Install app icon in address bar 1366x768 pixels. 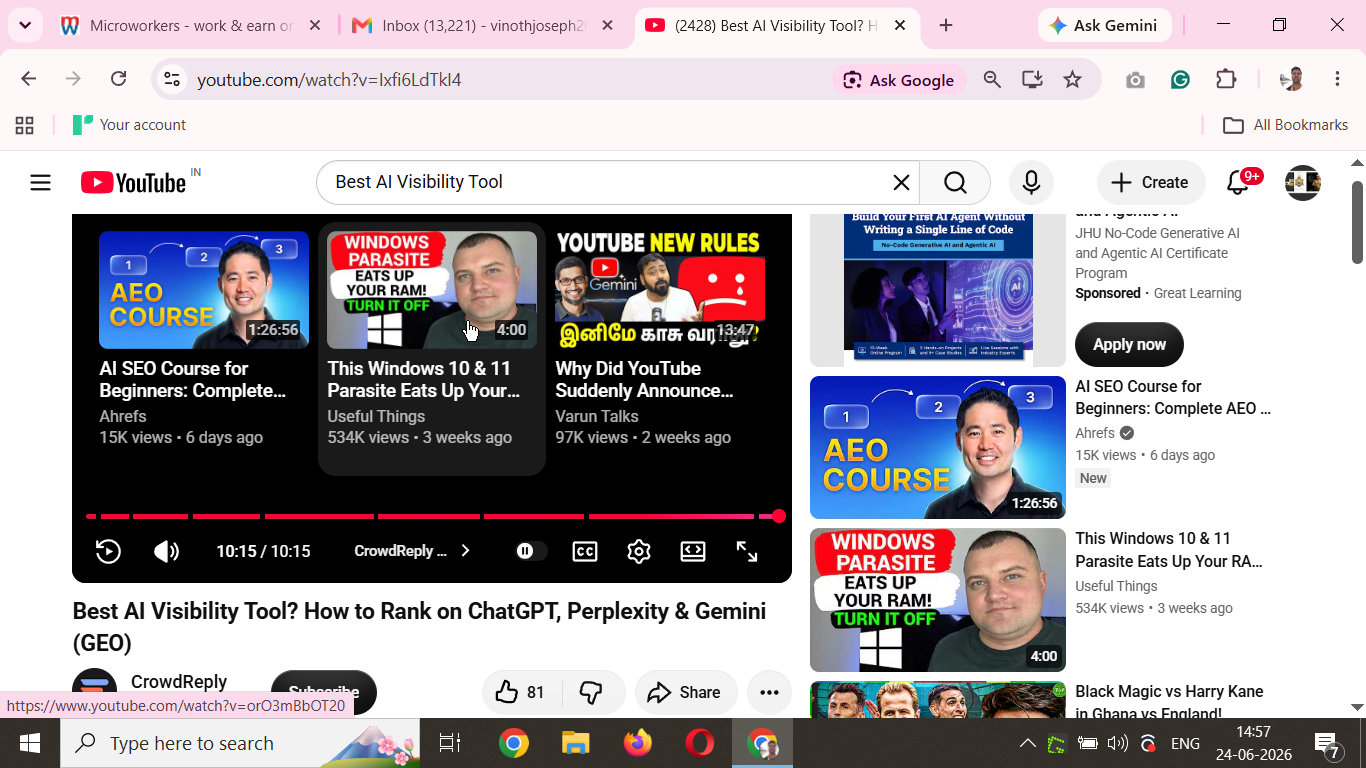(1032, 79)
